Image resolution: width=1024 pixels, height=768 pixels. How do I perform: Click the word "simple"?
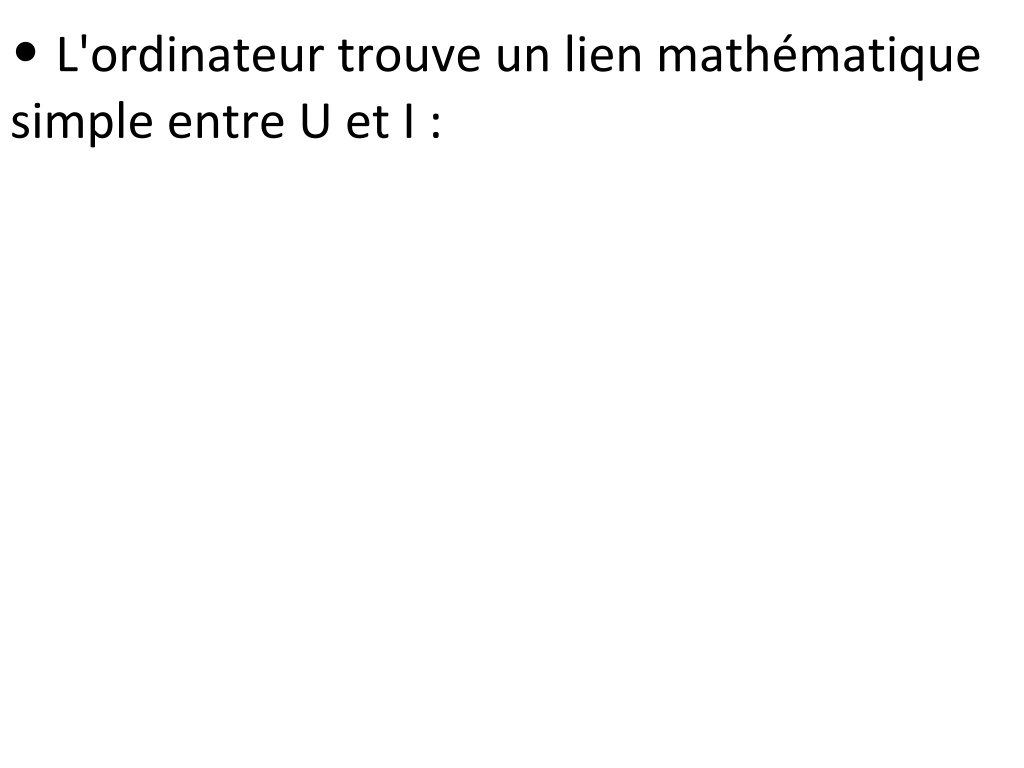click(82, 123)
